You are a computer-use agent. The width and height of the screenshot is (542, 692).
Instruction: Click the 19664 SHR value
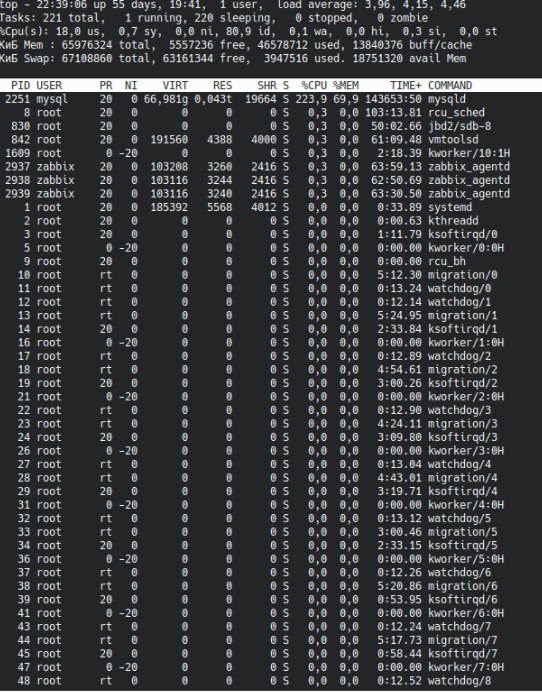261,99
